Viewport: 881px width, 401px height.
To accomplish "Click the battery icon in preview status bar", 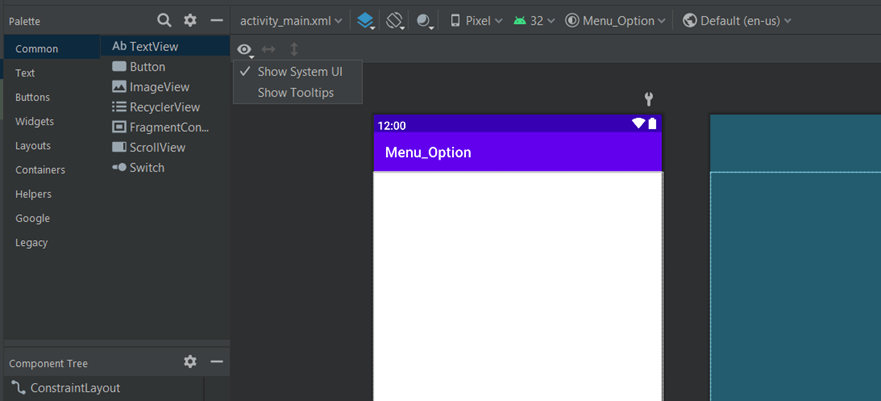I will click(x=652, y=124).
